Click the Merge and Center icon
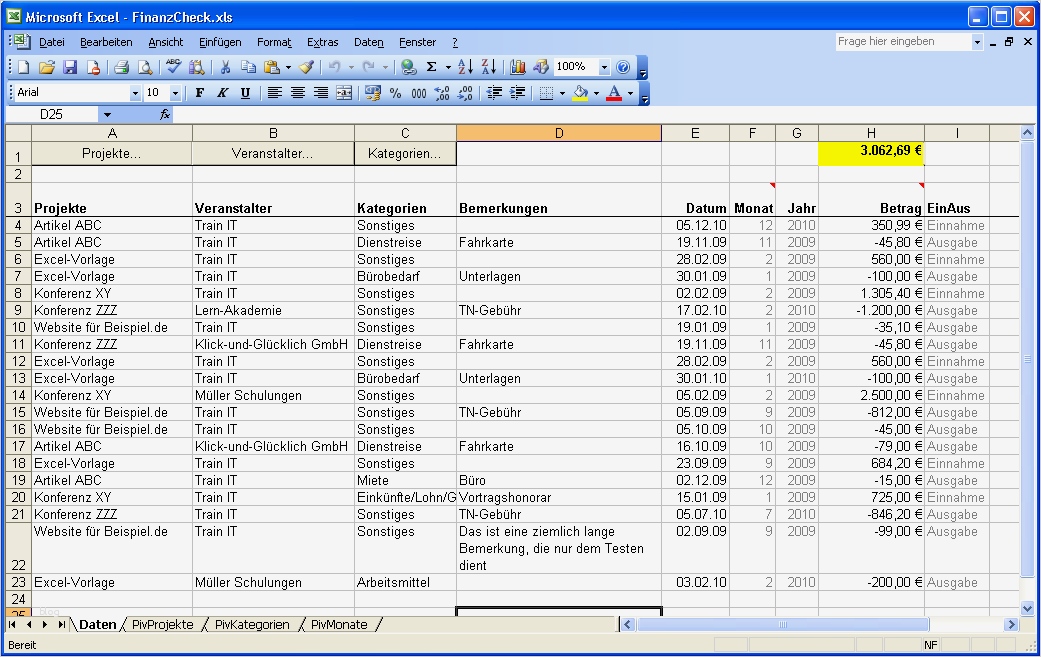Image resolution: width=1041 pixels, height=657 pixels. 344,93
